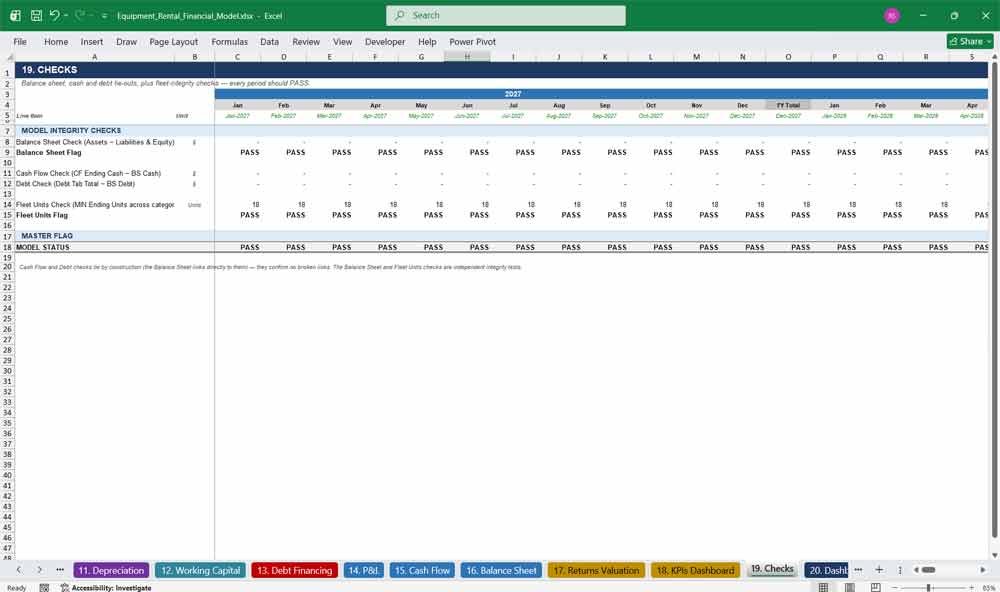Click the Share button
This screenshot has height=592, width=1000.
tap(970, 41)
